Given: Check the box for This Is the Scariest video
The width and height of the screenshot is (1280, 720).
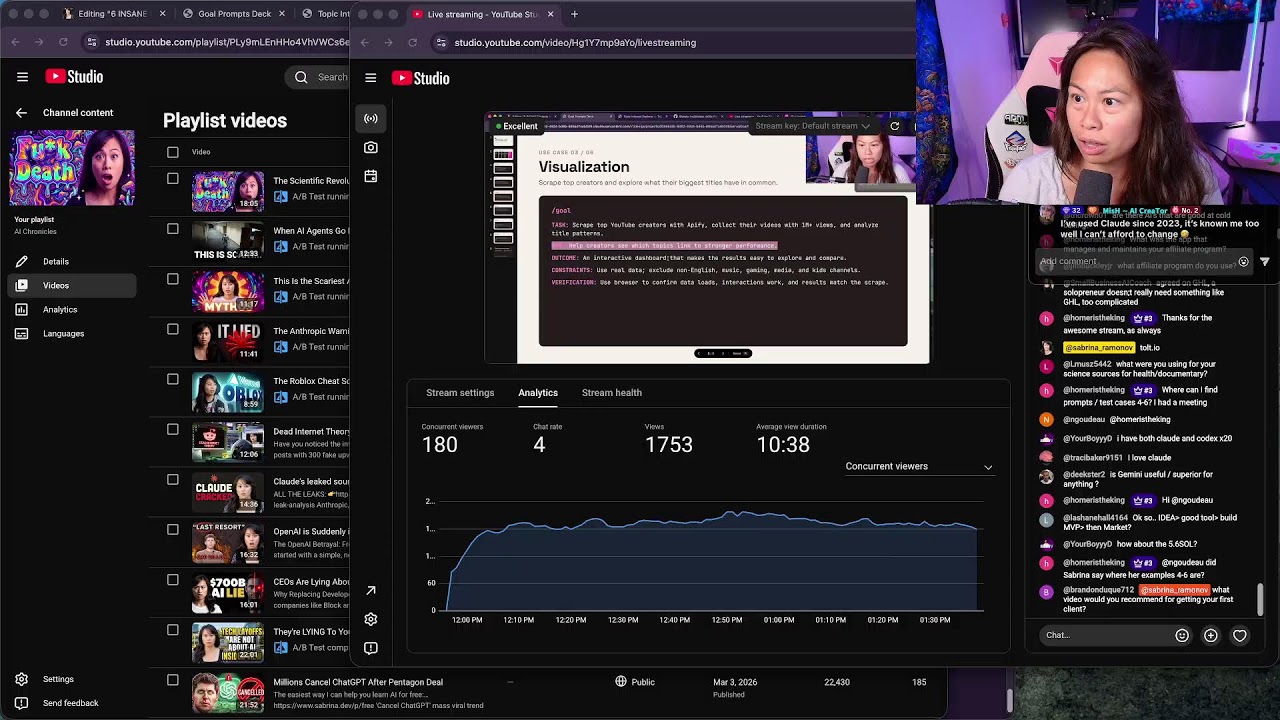Looking at the screenshot, I should click(173, 279).
